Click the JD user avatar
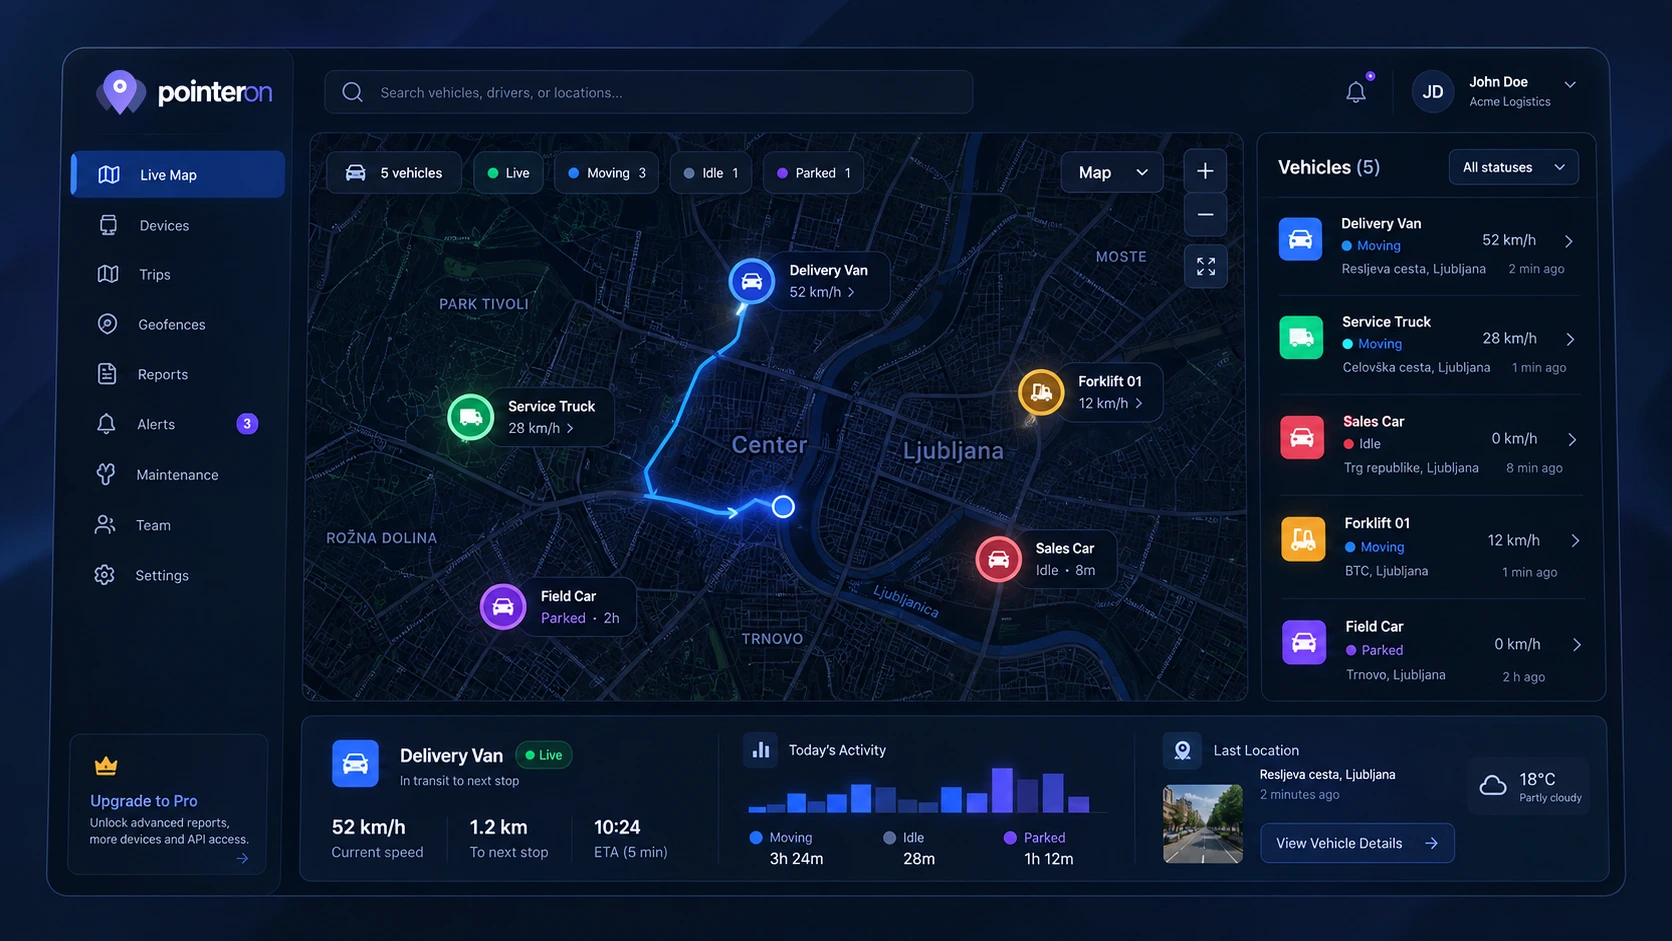This screenshot has height=941, width=1672. pos(1432,92)
